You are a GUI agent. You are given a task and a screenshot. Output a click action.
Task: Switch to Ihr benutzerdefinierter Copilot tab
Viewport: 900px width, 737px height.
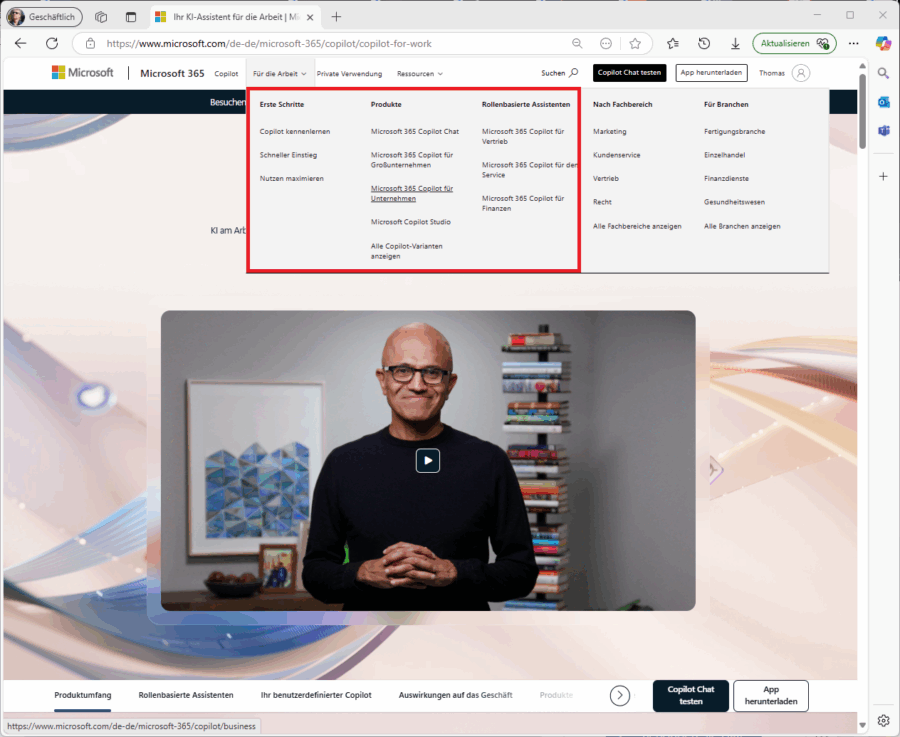316,695
